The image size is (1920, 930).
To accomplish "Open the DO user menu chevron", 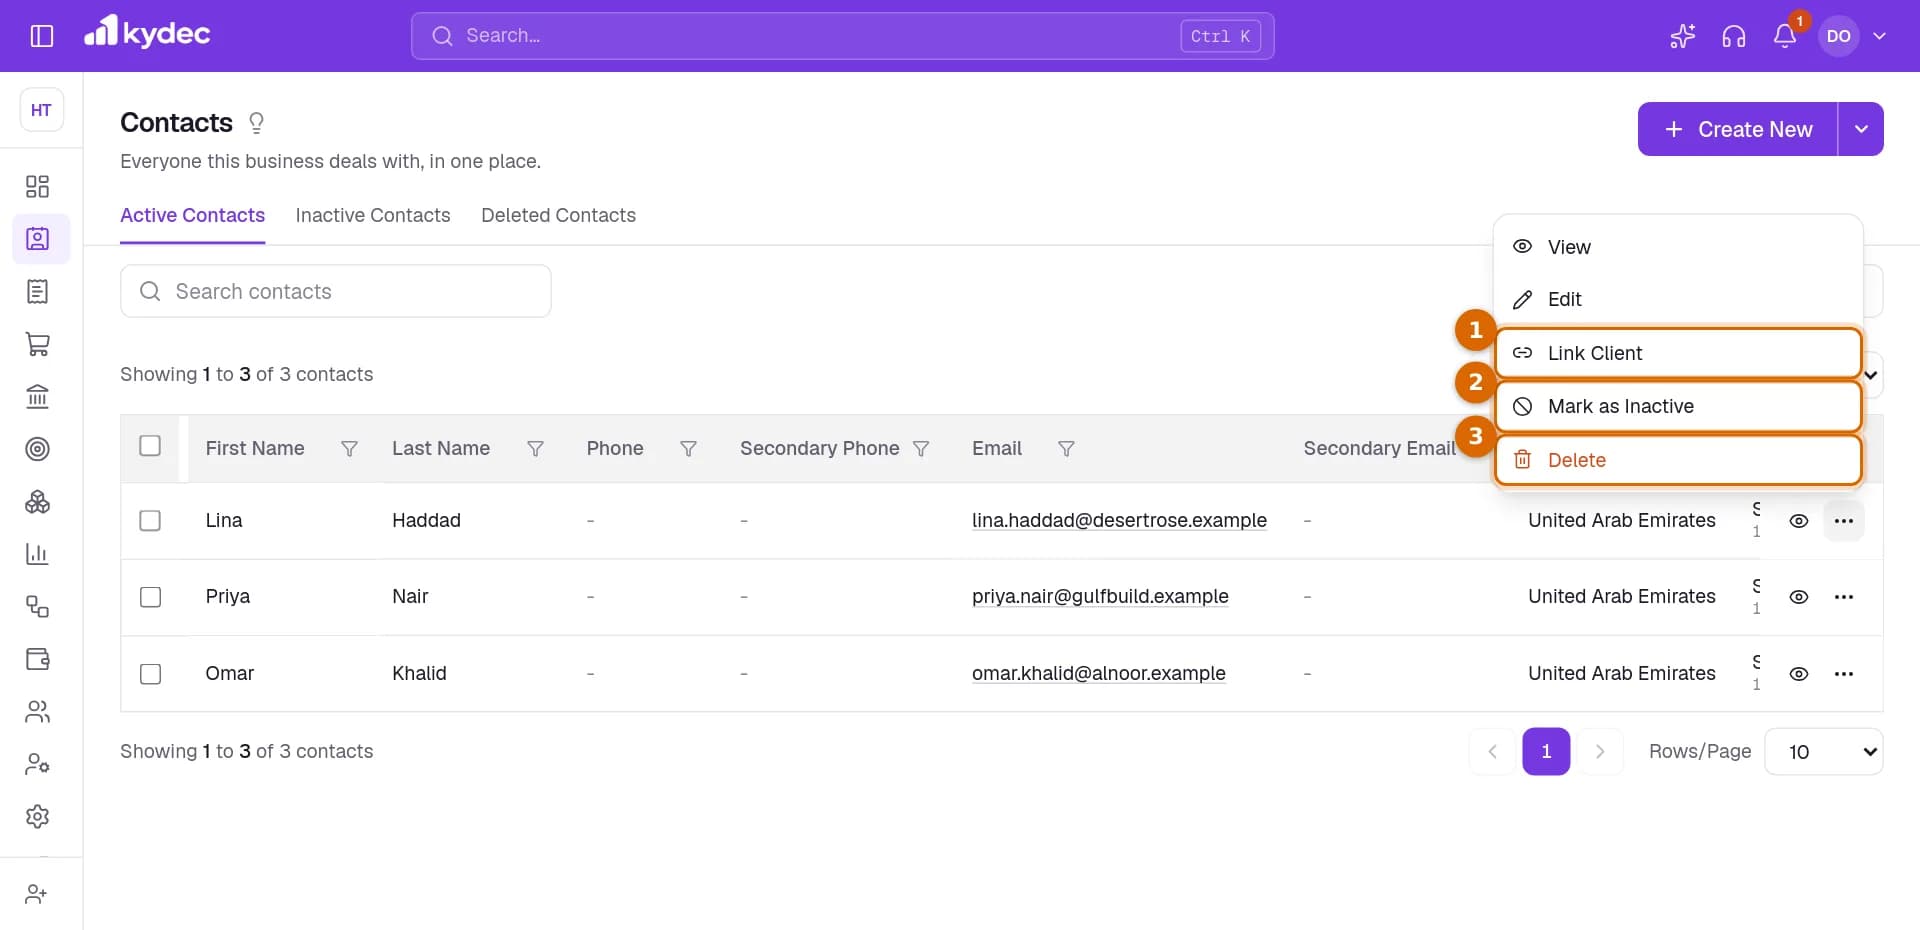I will pos(1880,36).
